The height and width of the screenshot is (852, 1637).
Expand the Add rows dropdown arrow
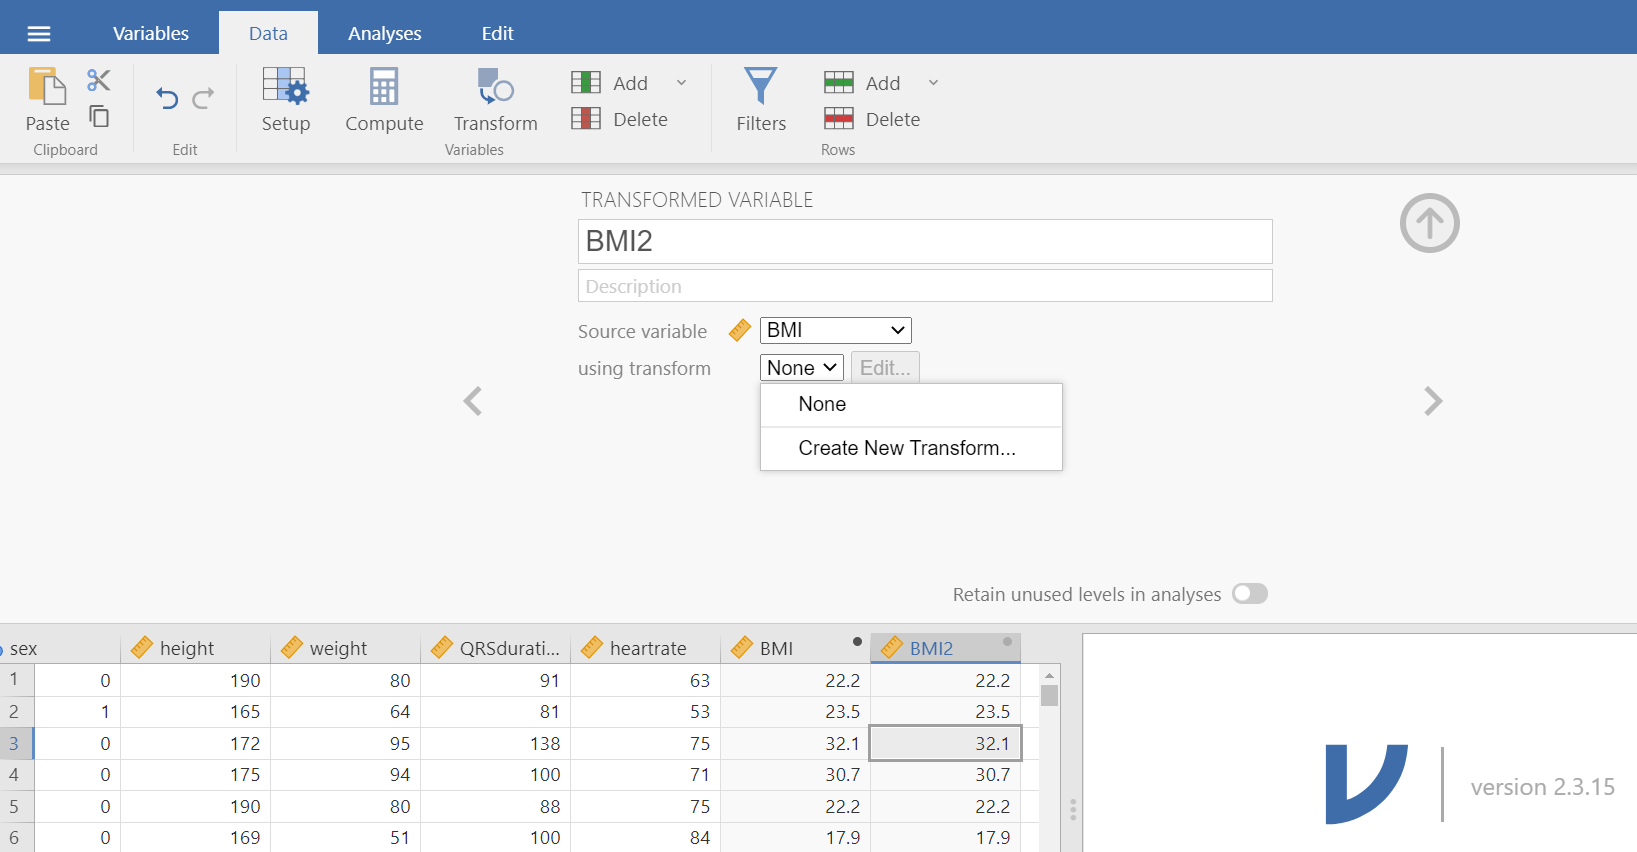[x=933, y=83]
